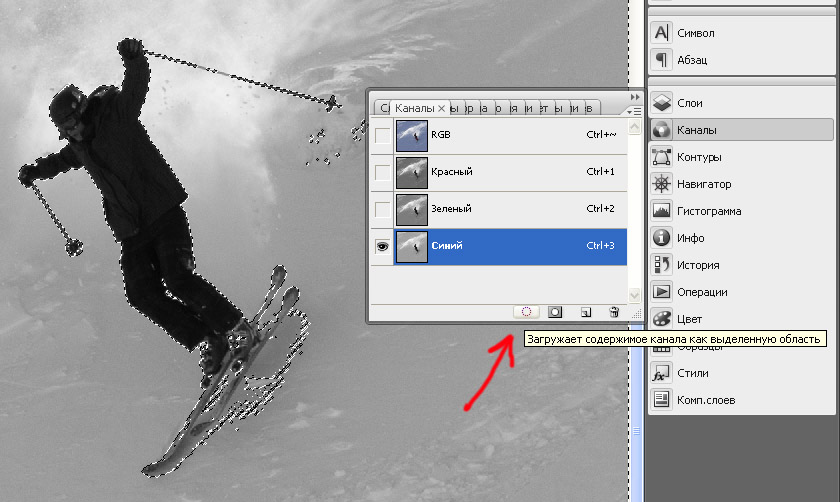Hide the Синий channel eye icon

[382, 247]
